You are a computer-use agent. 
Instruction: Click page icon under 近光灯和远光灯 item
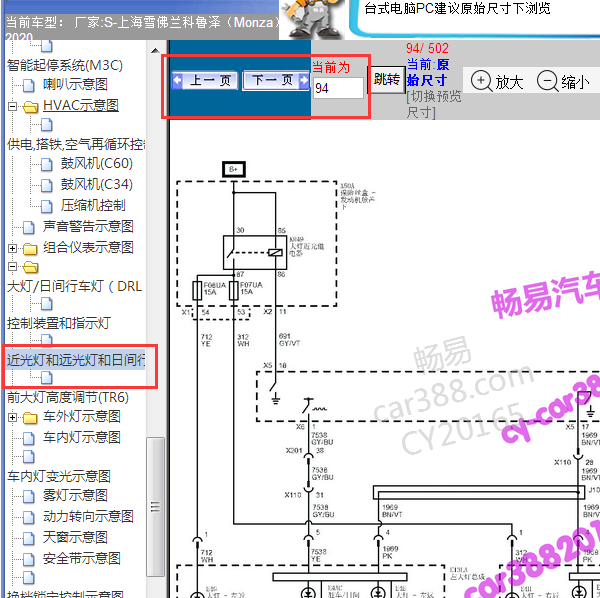coord(47,378)
